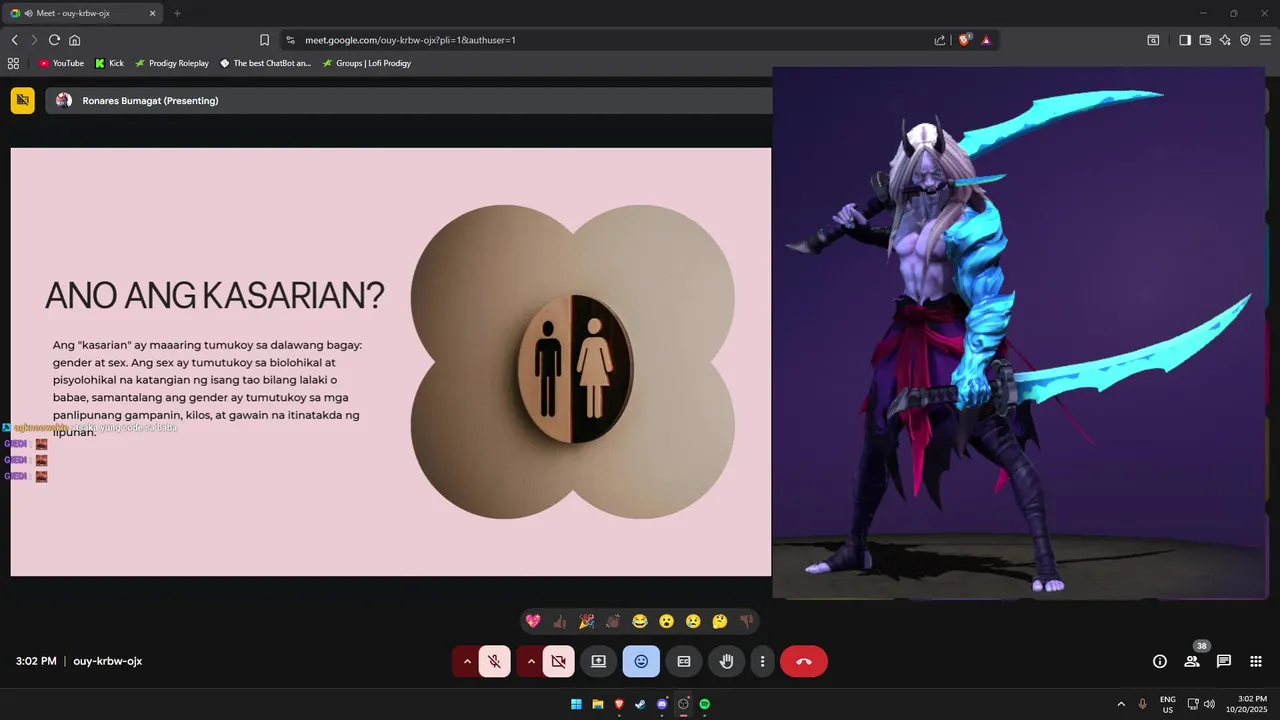Send thumbs down reaction
1280x720 pixels.
pyautogui.click(x=746, y=621)
